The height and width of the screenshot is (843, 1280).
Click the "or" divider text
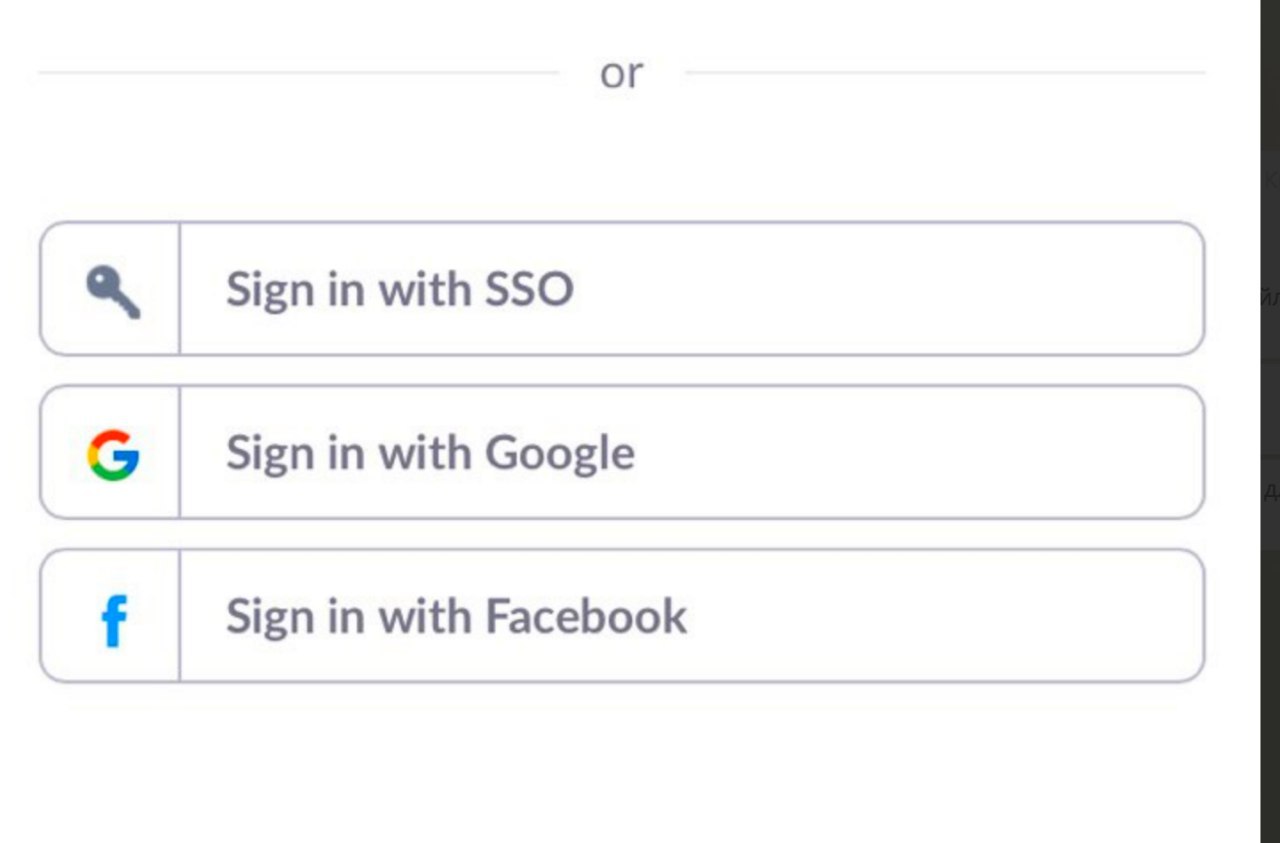(x=621, y=74)
